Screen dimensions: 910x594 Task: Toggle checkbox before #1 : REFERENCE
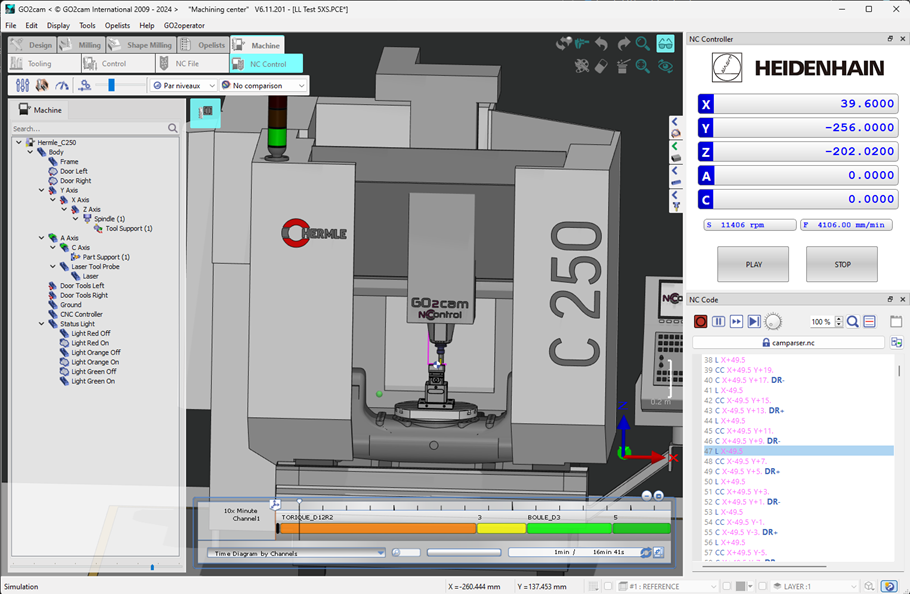click(x=608, y=586)
